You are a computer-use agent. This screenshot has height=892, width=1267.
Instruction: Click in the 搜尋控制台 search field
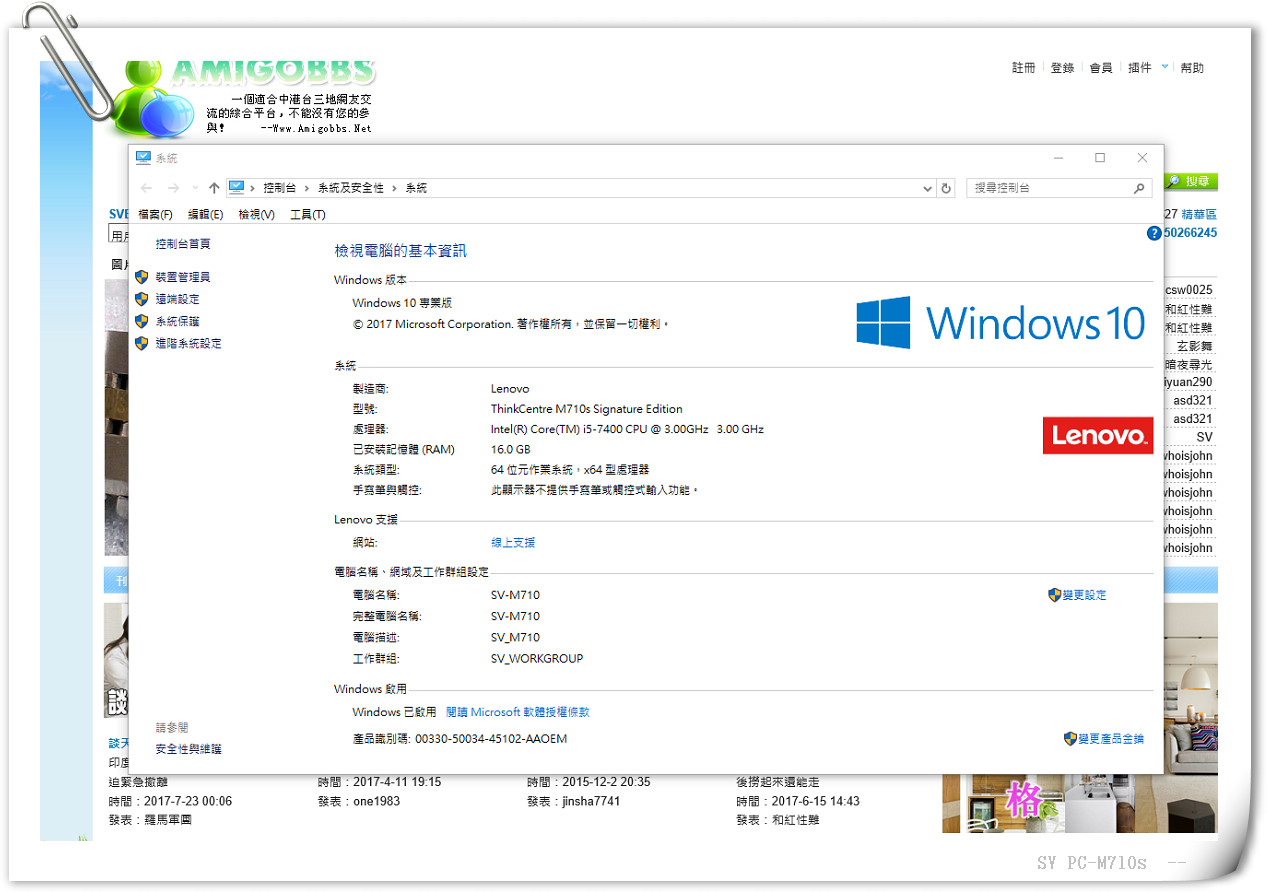coord(1050,188)
